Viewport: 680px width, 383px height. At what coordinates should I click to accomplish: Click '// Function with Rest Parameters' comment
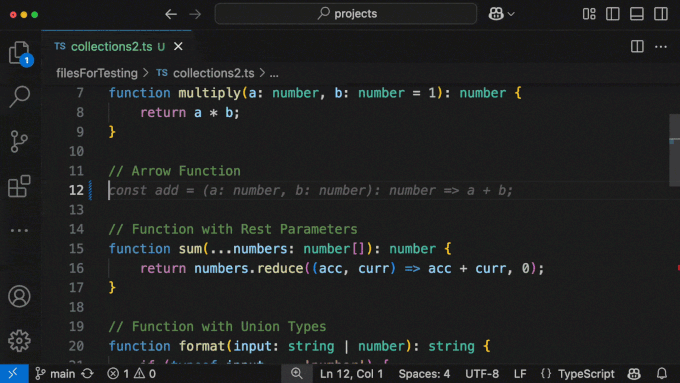(233, 229)
